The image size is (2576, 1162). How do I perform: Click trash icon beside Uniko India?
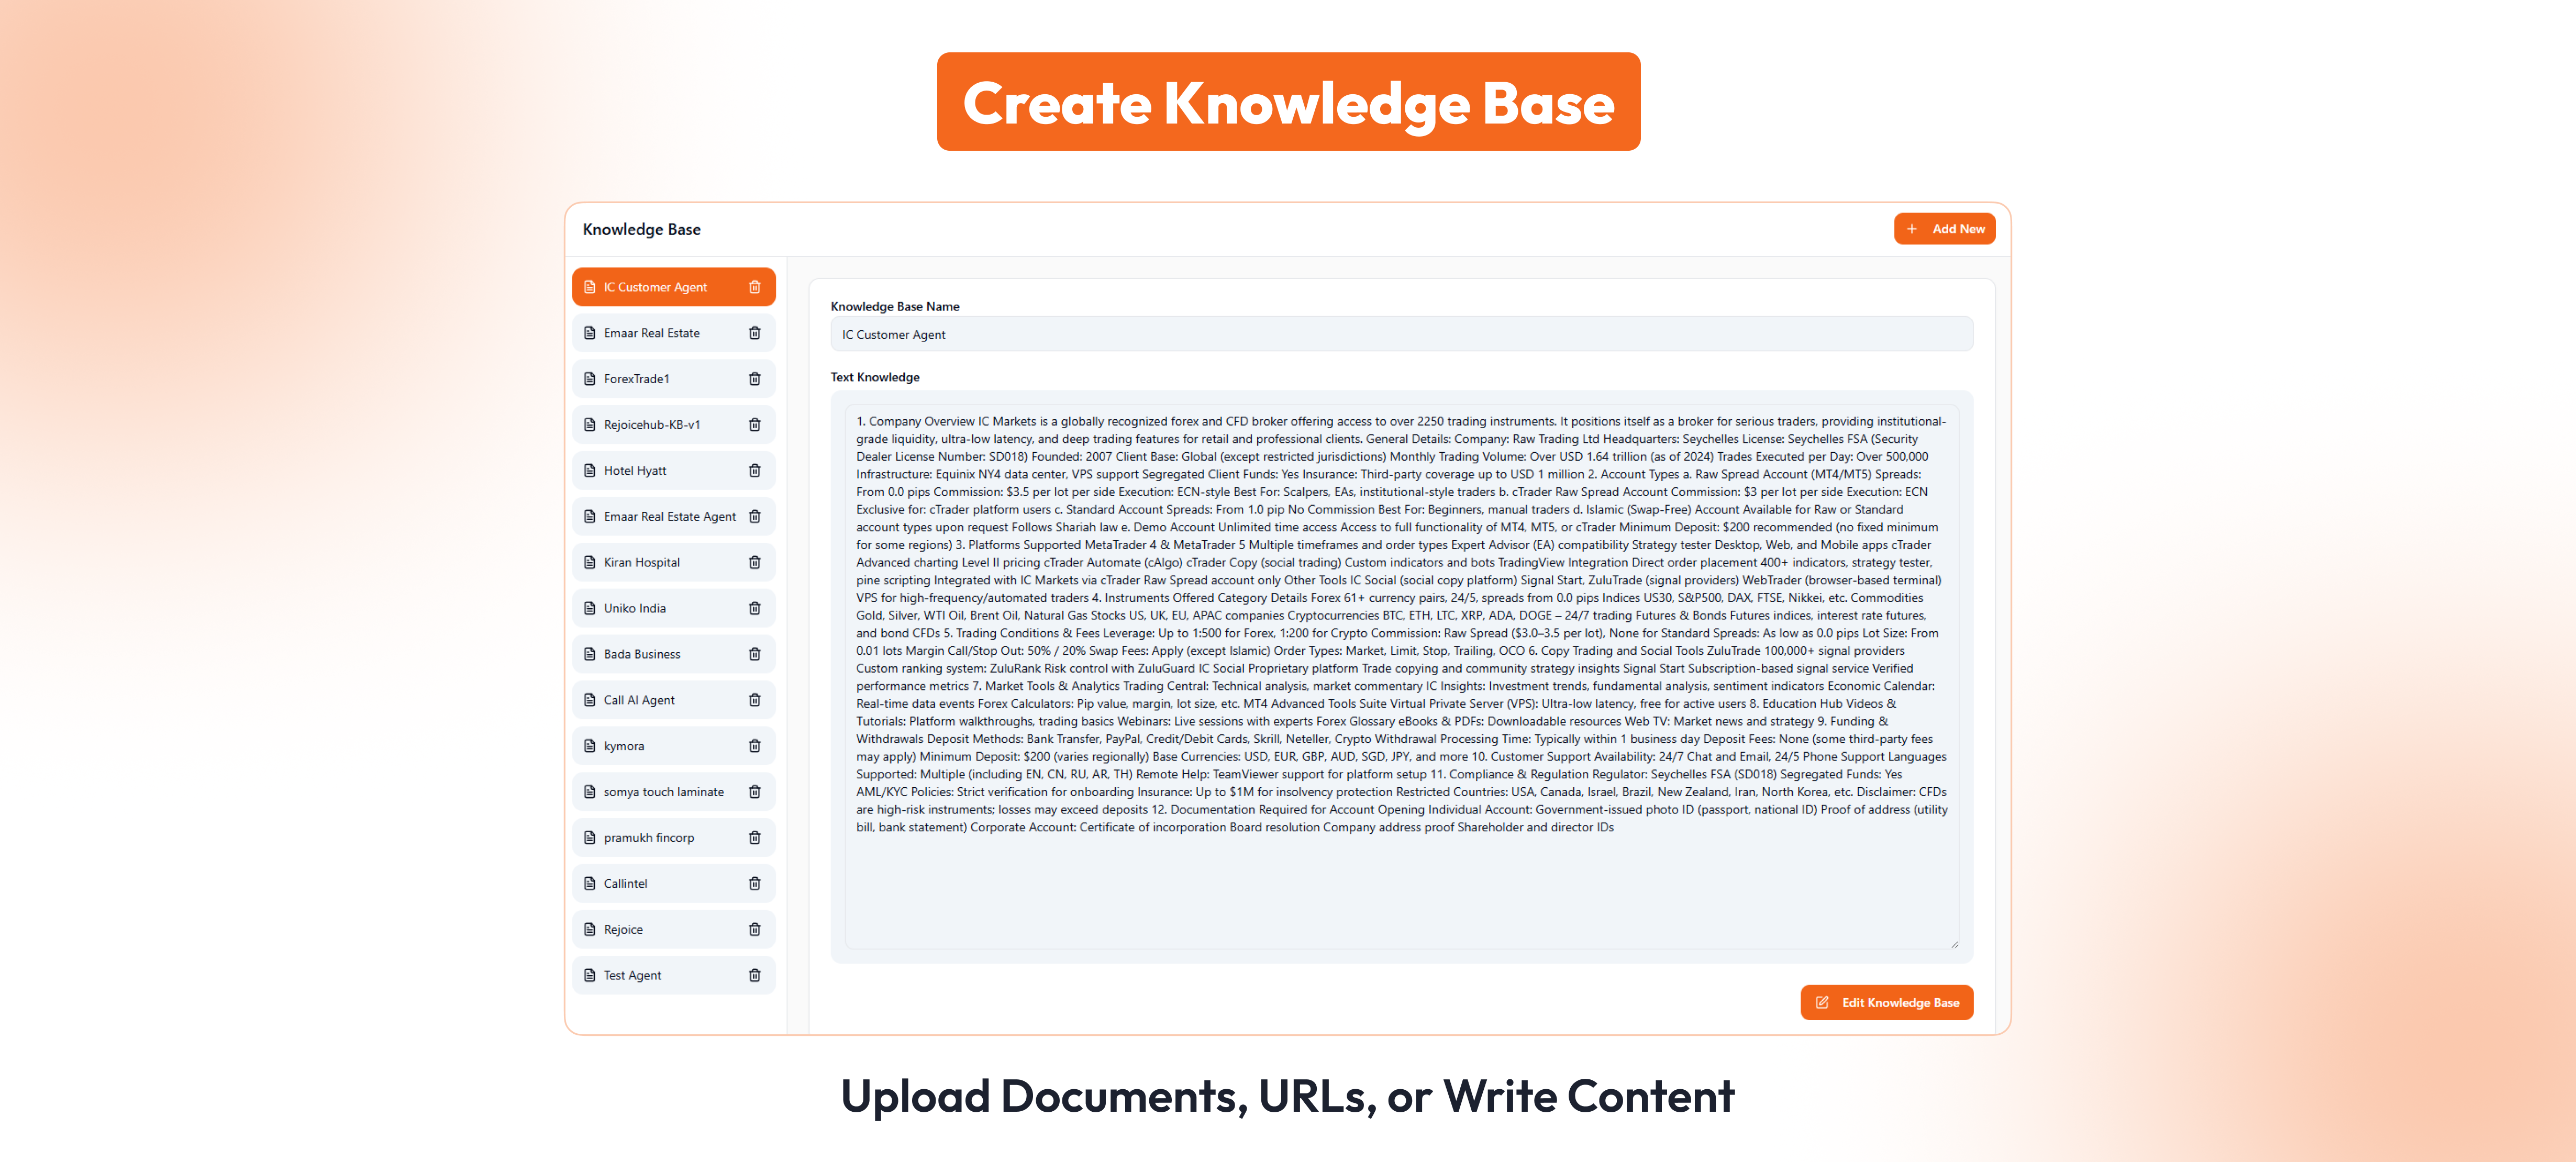coord(754,608)
